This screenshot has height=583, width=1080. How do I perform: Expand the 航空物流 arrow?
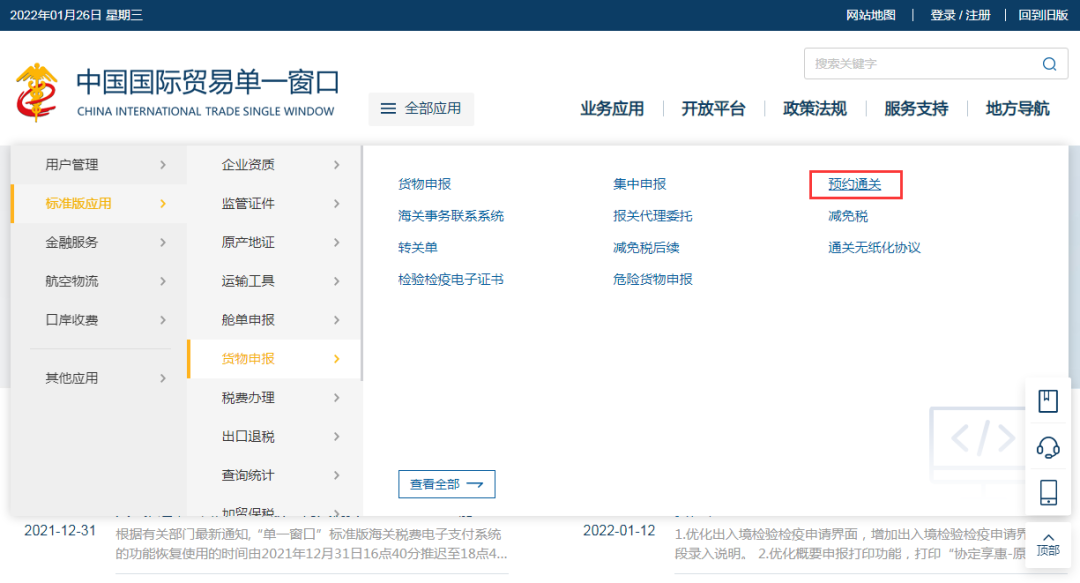[x=163, y=281]
